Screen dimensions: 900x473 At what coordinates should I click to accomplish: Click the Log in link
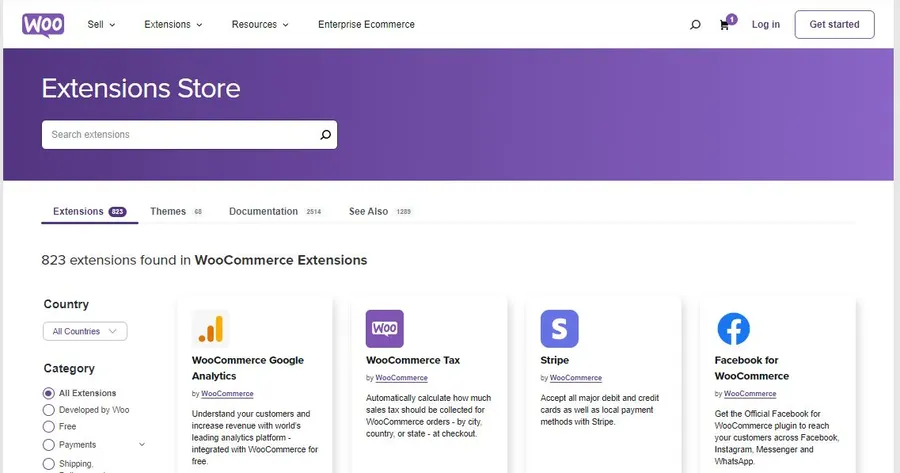[766, 25]
